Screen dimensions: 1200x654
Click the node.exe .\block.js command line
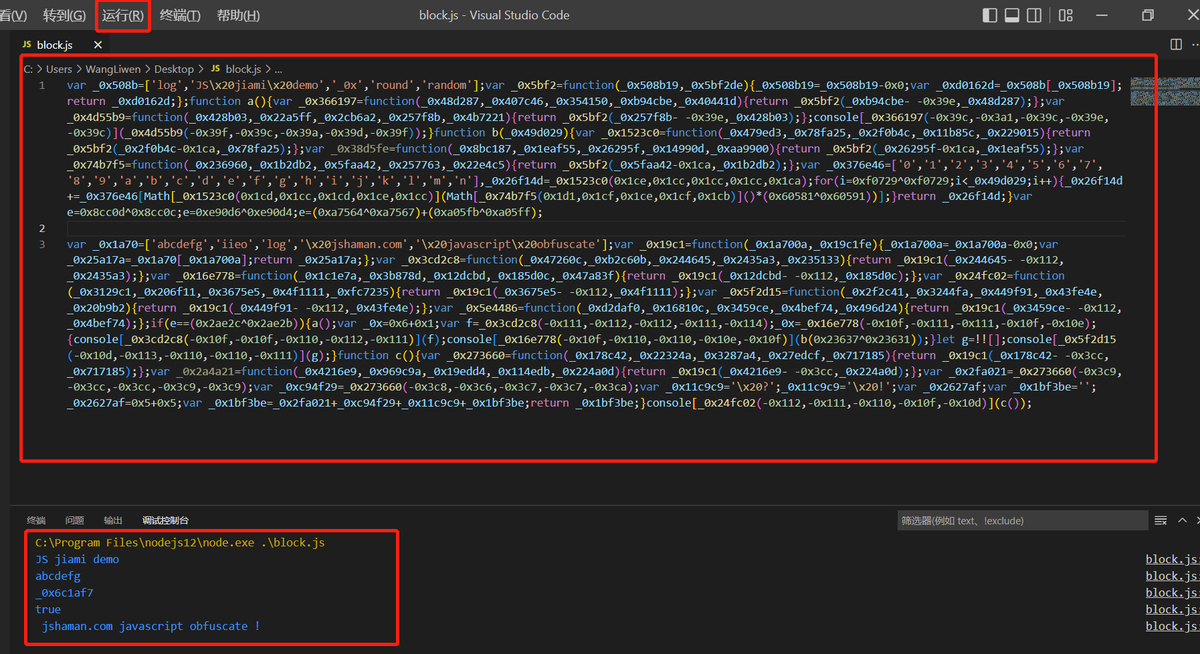(x=180, y=543)
